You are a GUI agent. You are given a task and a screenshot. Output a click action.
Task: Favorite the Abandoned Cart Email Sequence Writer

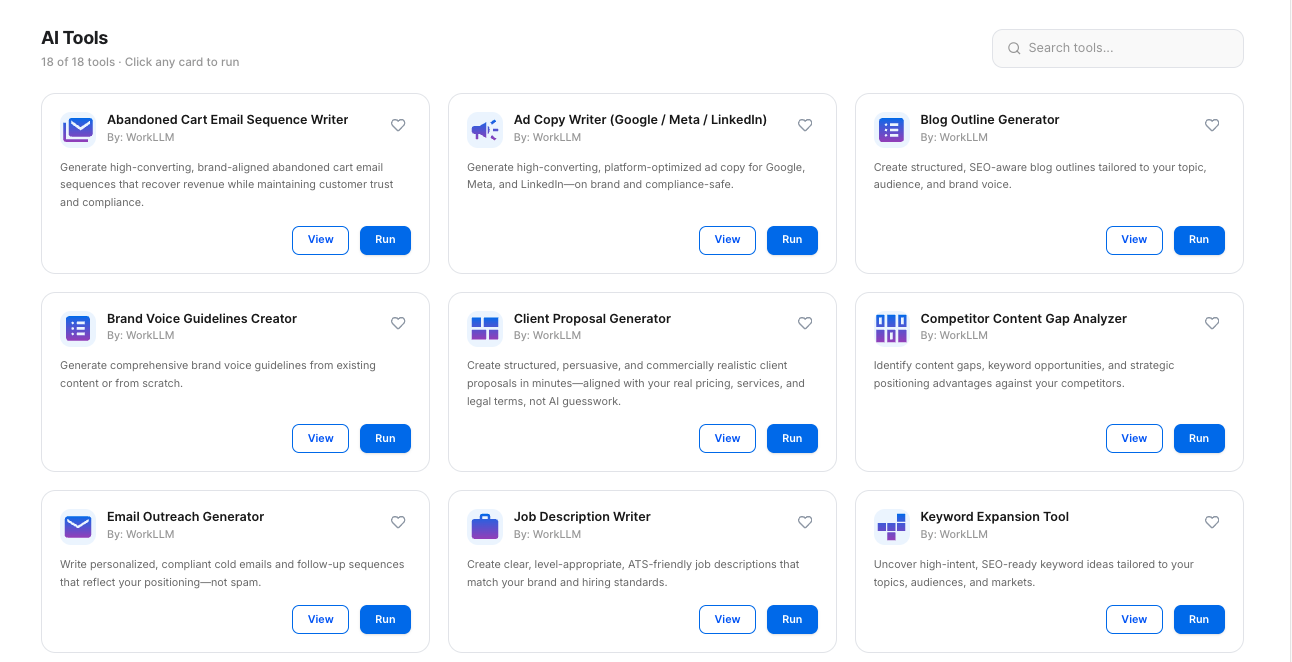pos(398,125)
